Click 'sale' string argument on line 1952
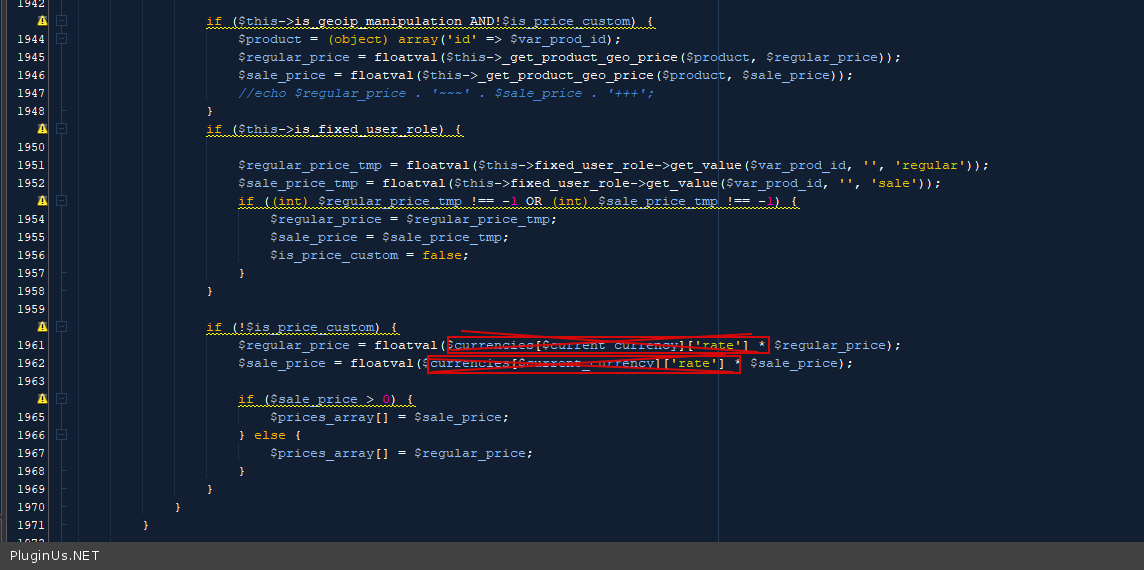Viewport: 1144px width, 570px height. coord(894,183)
